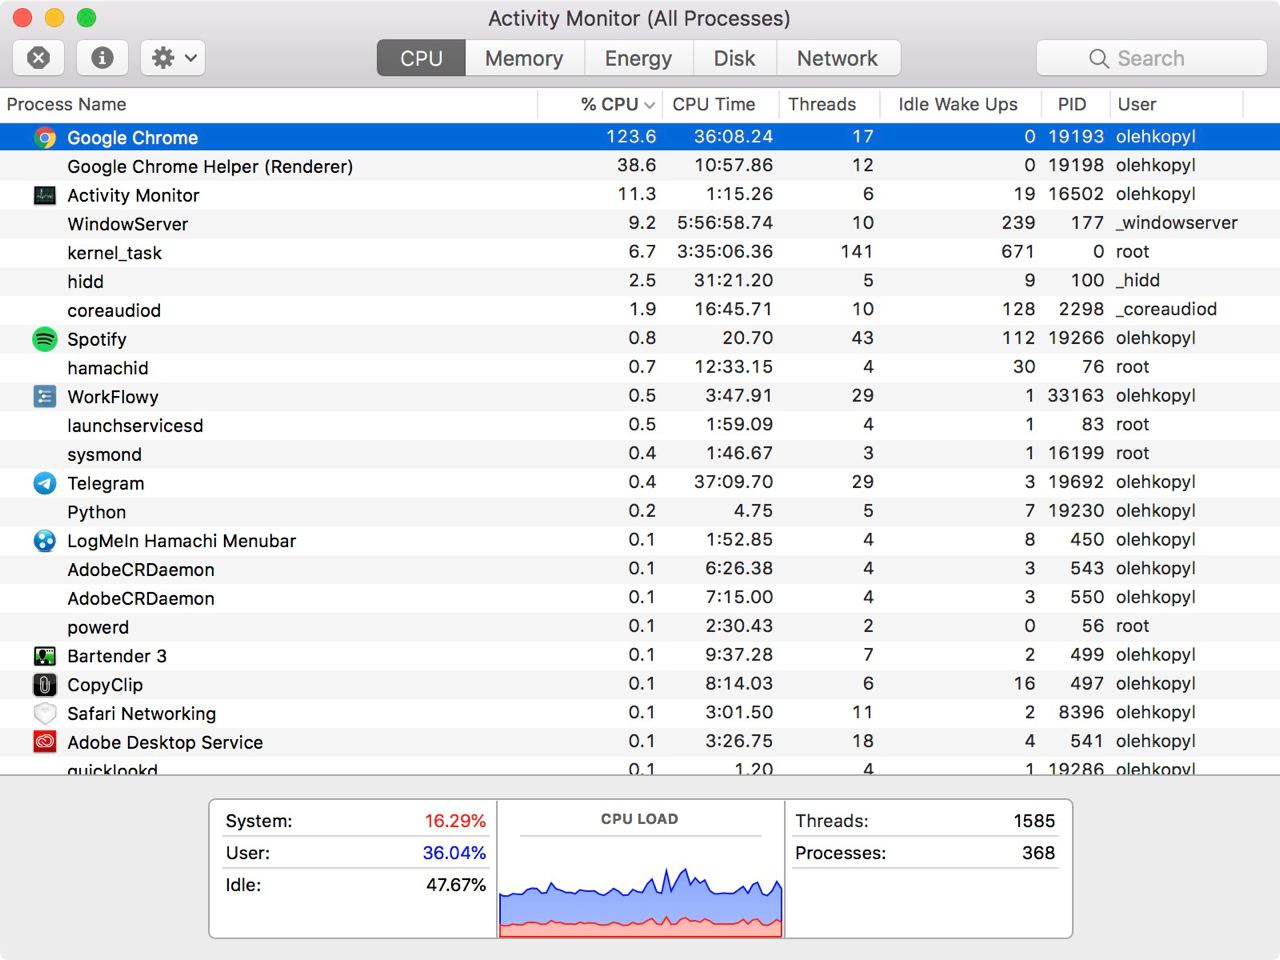The height and width of the screenshot is (960, 1280).
Task: Click the Spotify icon
Action: click(45, 339)
